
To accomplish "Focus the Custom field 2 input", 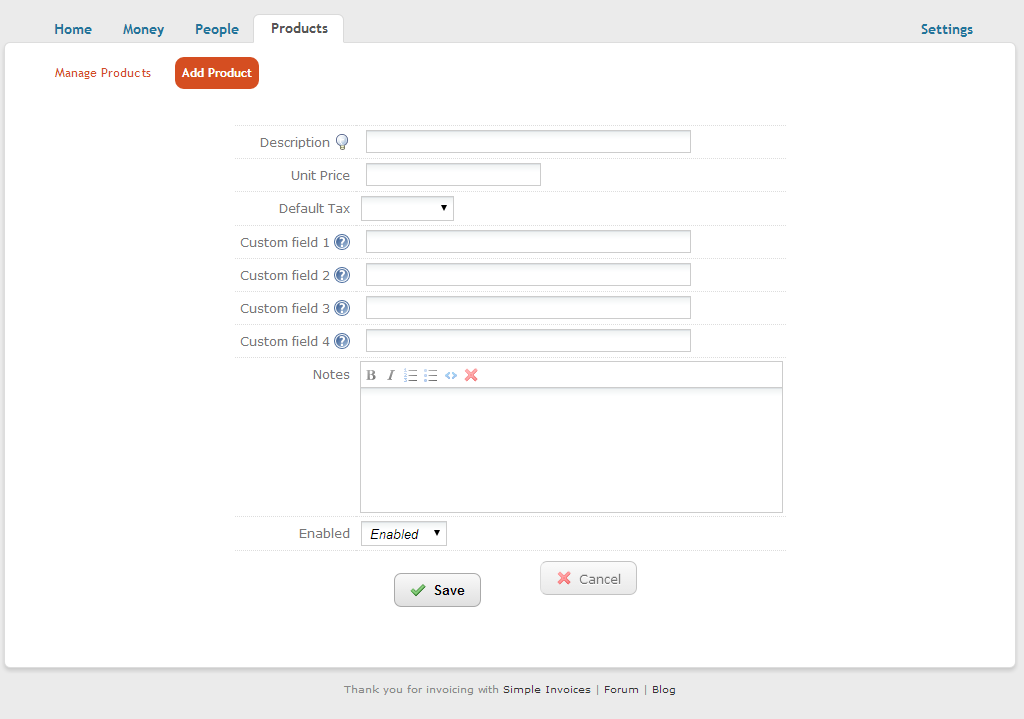I will [x=528, y=275].
